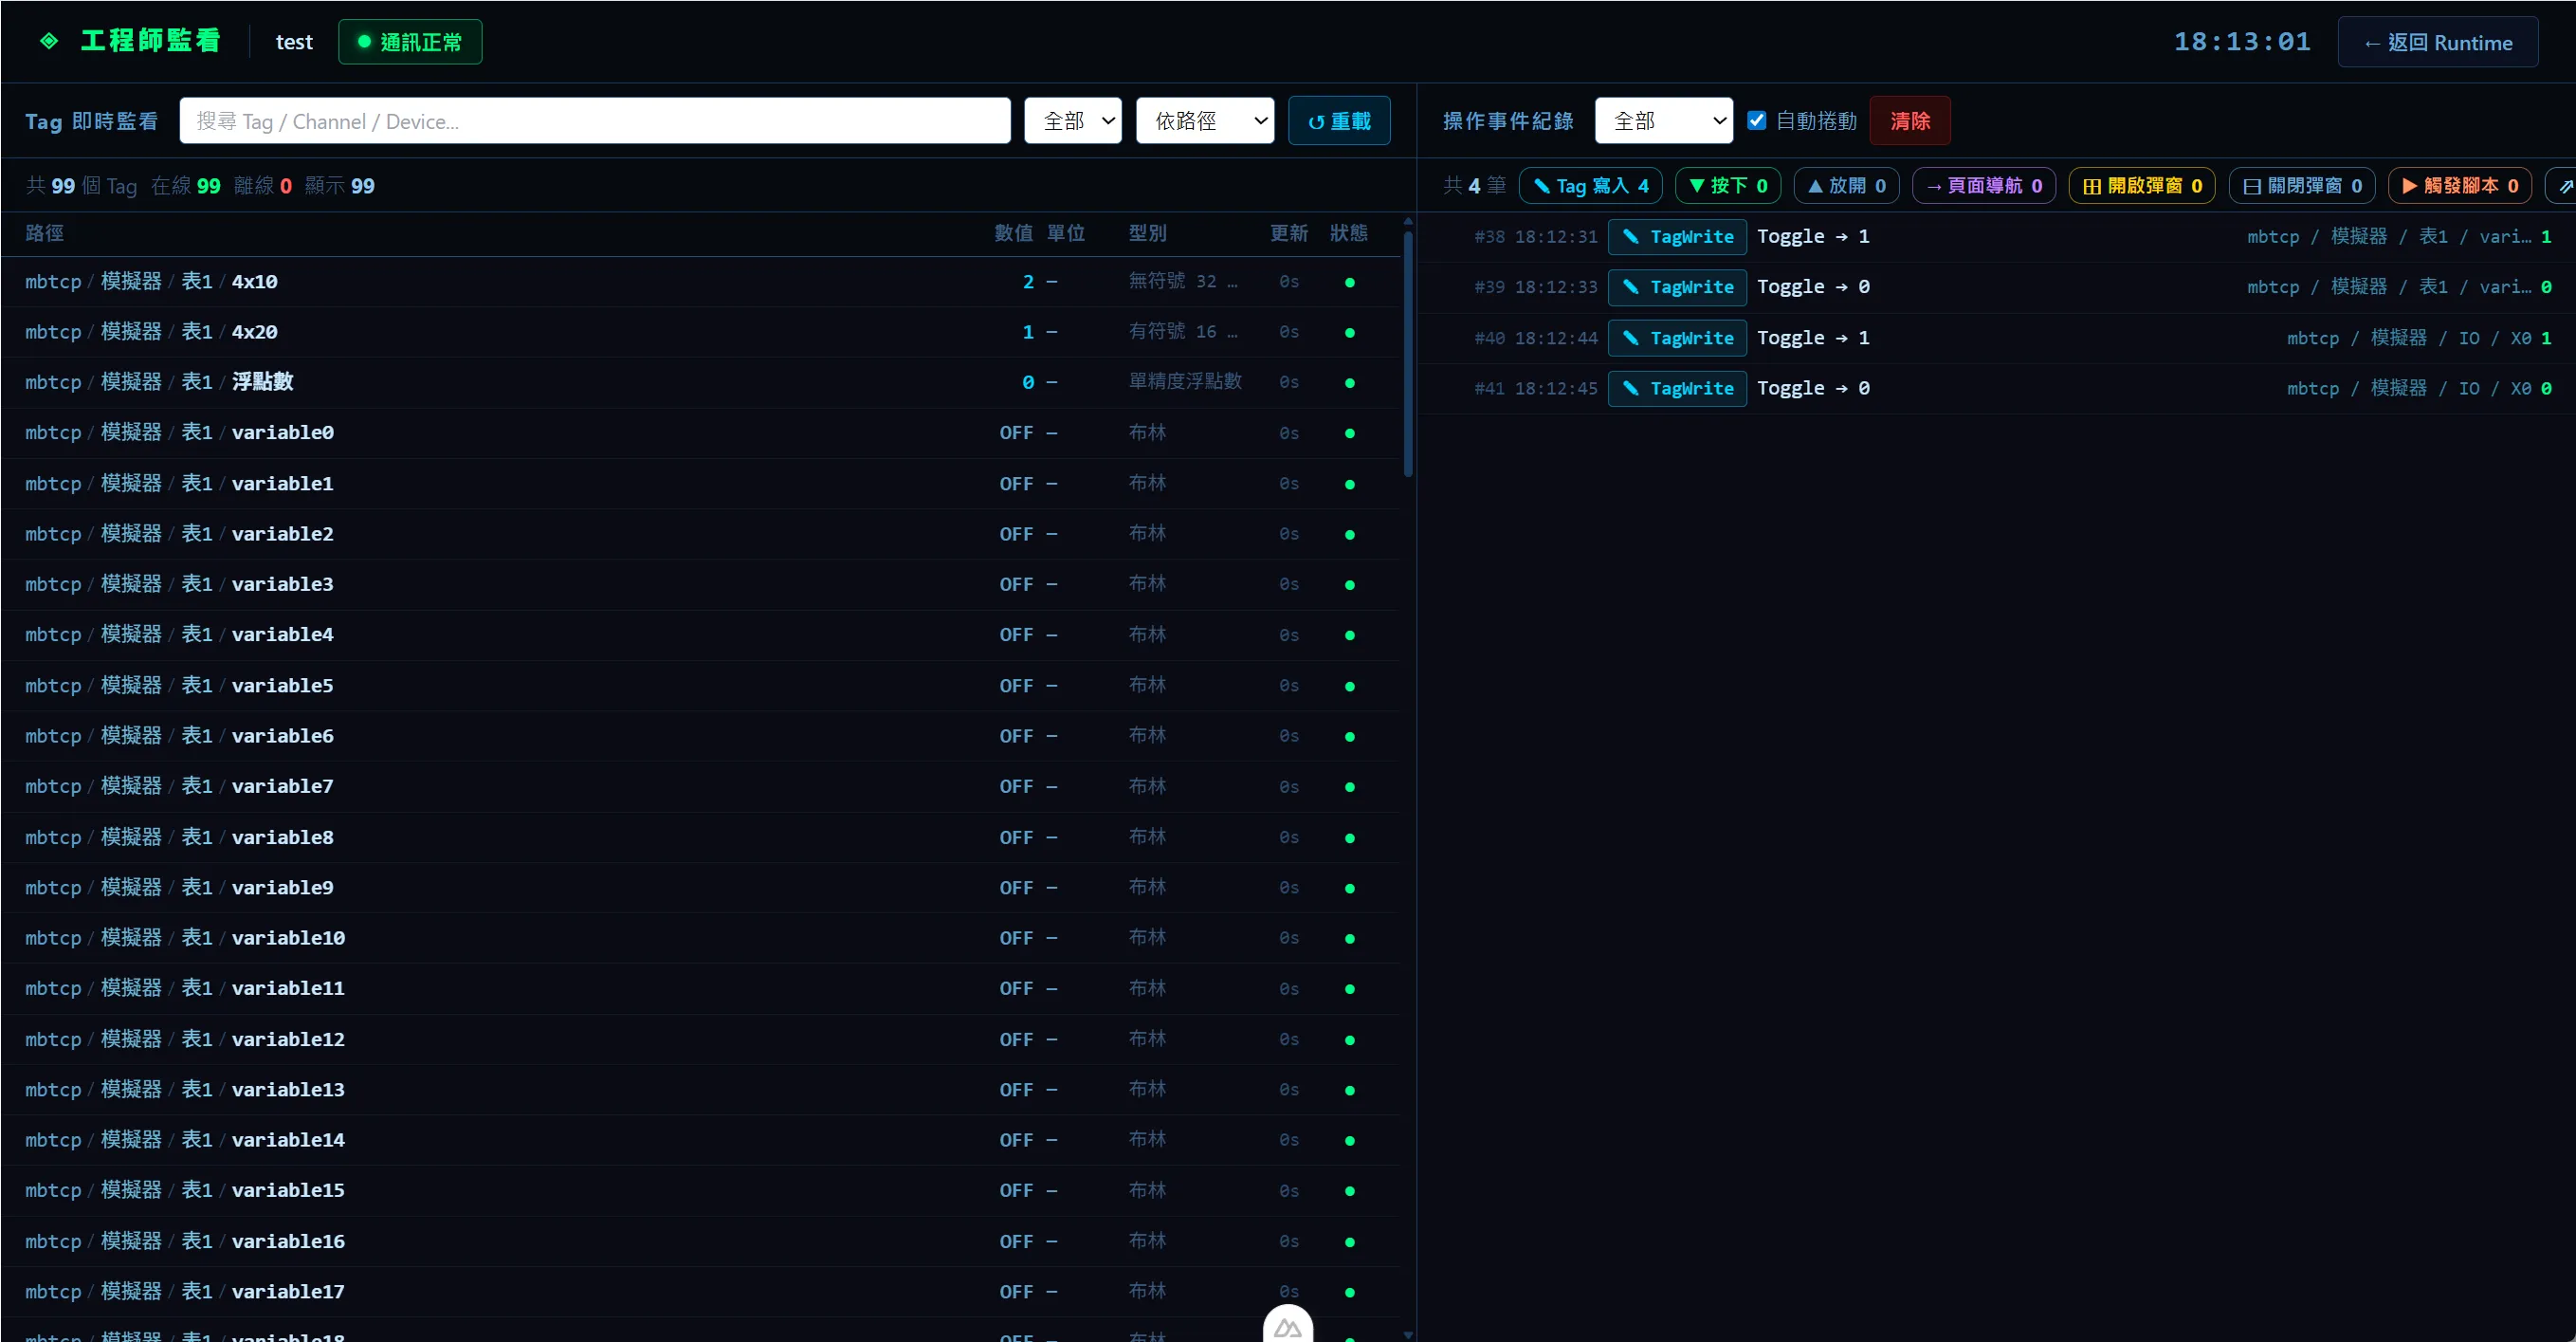The height and width of the screenshot is (1342, 2576).
Task: Click the 單精度浮點數 type cell
Action: pyautogui.click(x=1185, y=382)
